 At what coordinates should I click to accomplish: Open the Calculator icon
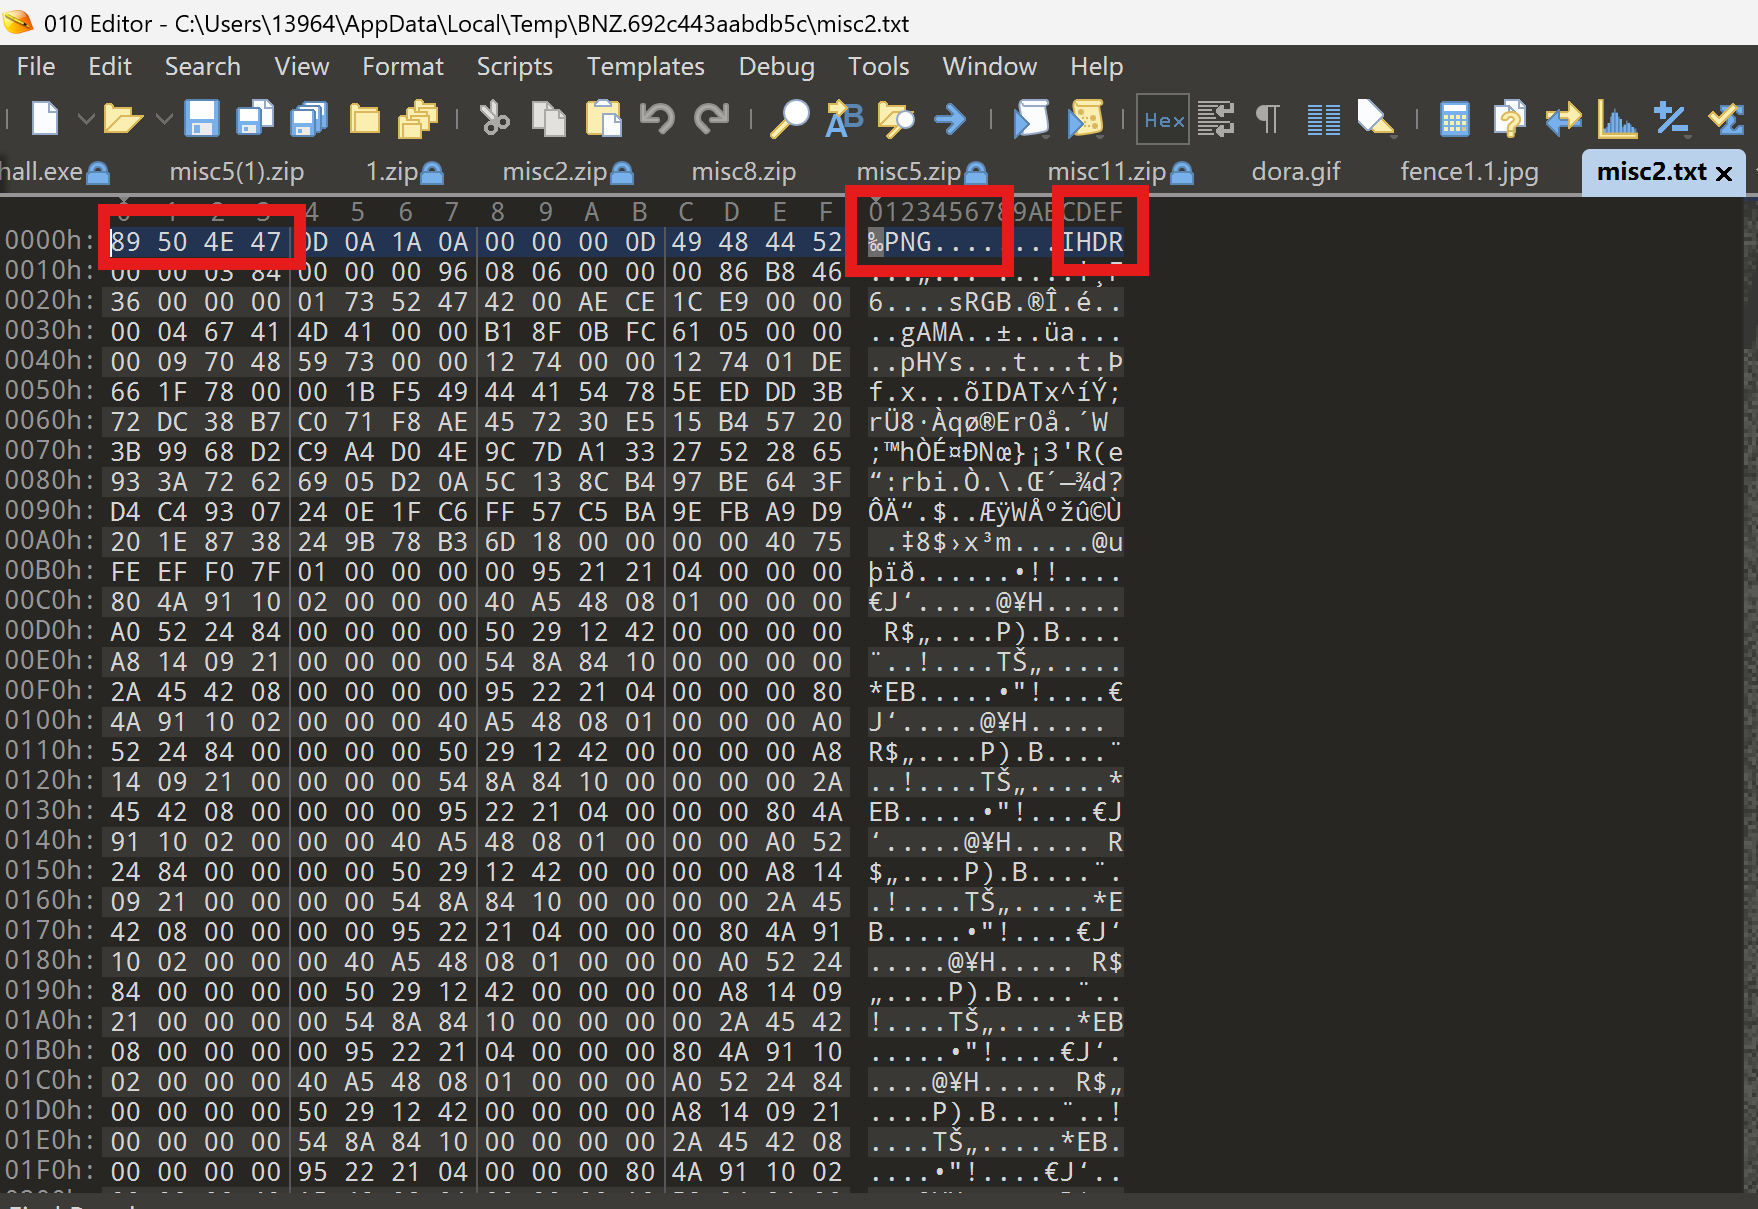point(1454,119)
